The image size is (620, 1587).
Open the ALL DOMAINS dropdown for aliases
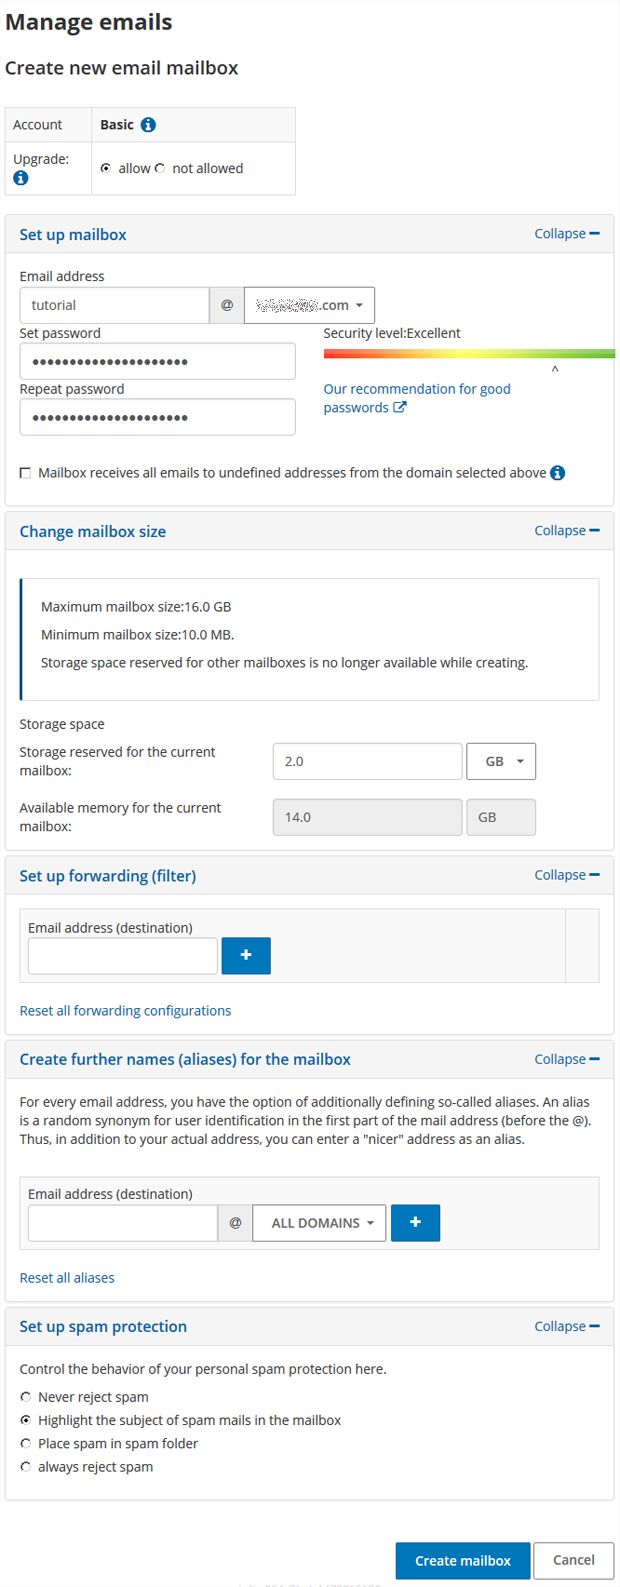point(318,1222)
